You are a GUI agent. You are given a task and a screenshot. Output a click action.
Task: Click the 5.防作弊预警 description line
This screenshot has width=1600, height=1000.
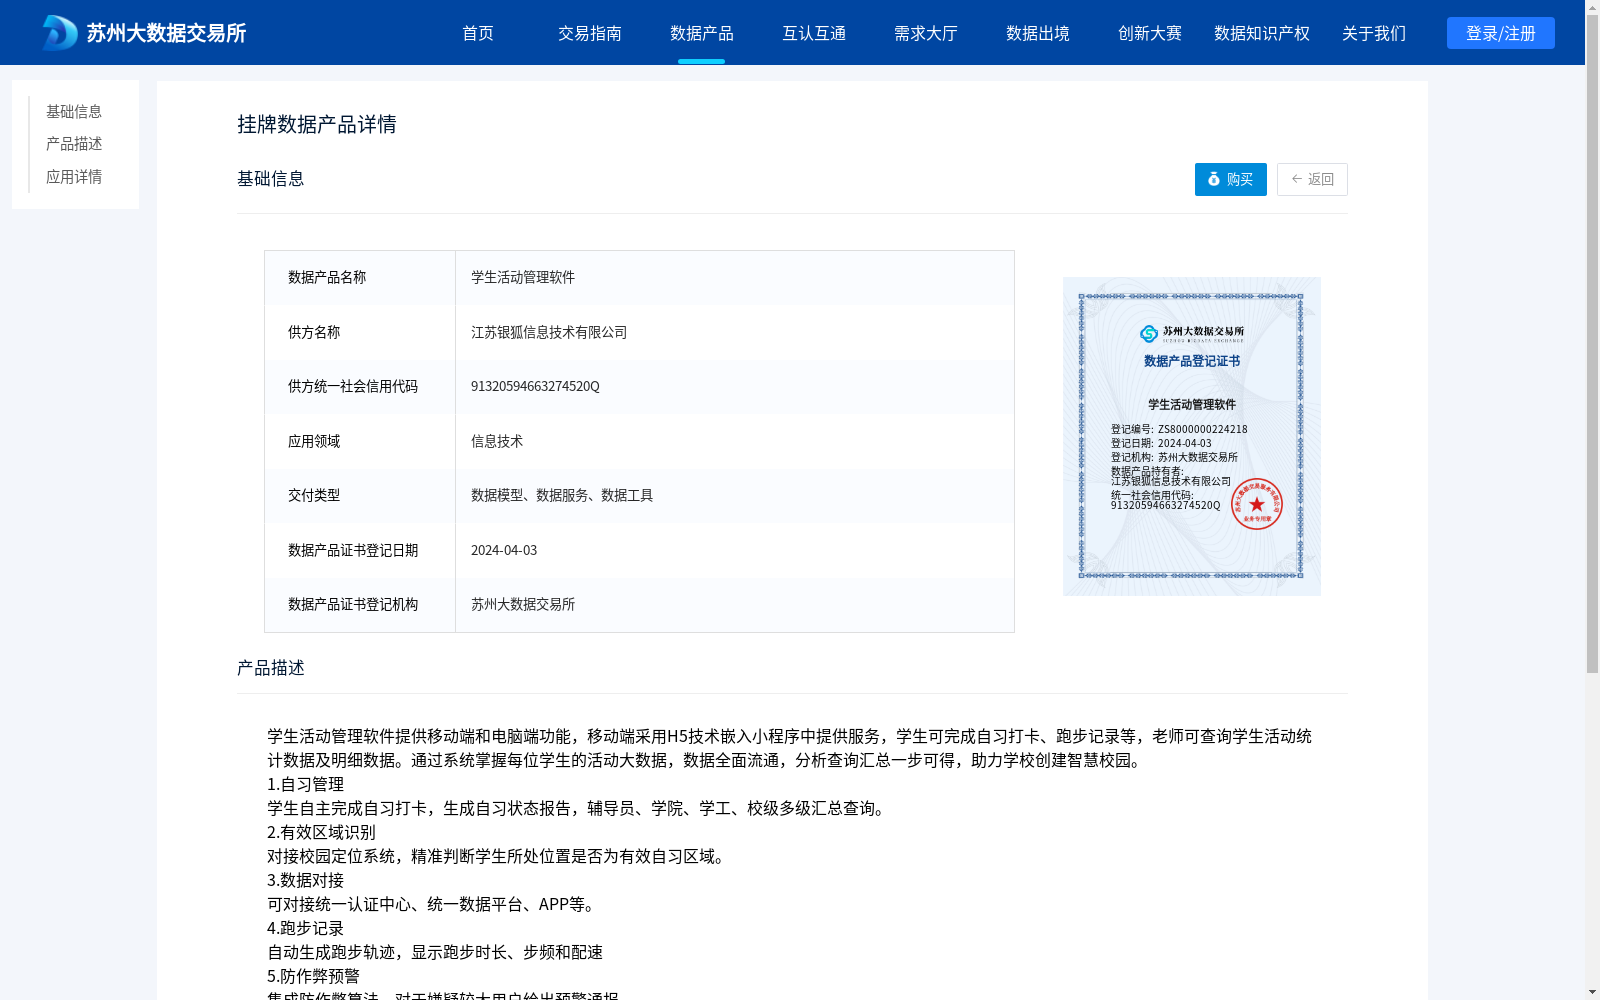click(313, 976)
